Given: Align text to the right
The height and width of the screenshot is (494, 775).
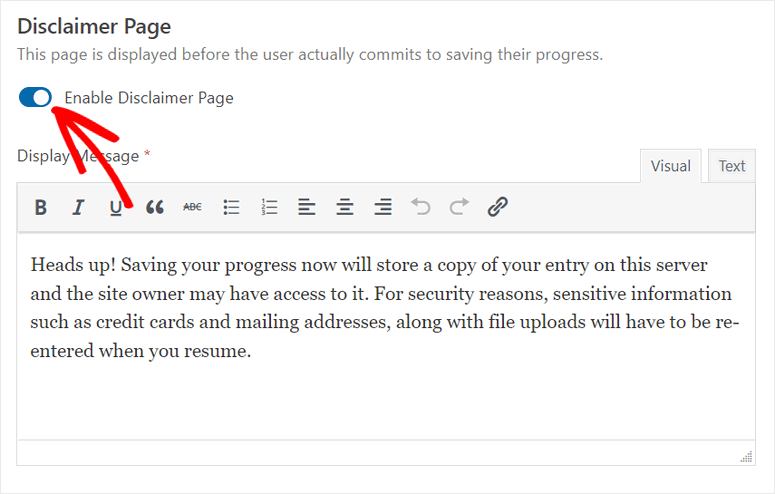Looking at the screenshot, I should [x=383, y=207].
